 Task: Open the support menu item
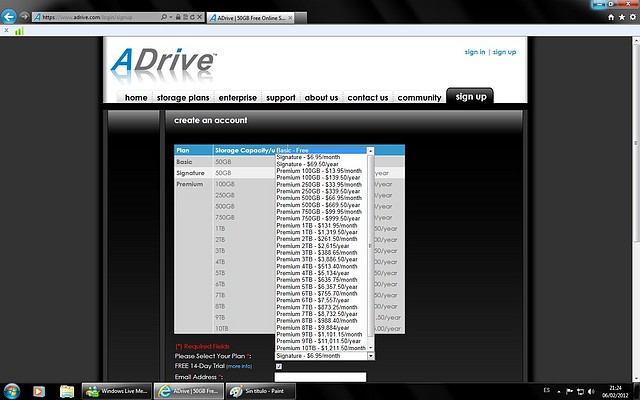281,98
